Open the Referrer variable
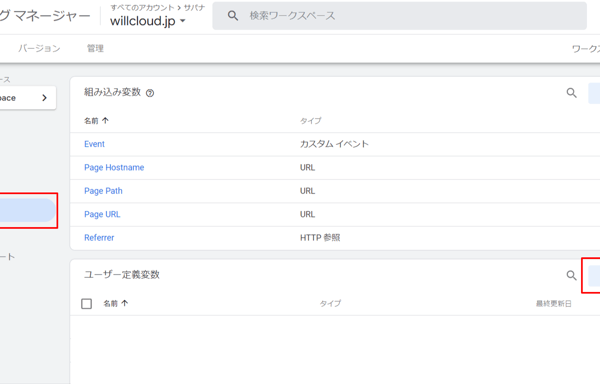The image size is (600, 384). point(99,238)
